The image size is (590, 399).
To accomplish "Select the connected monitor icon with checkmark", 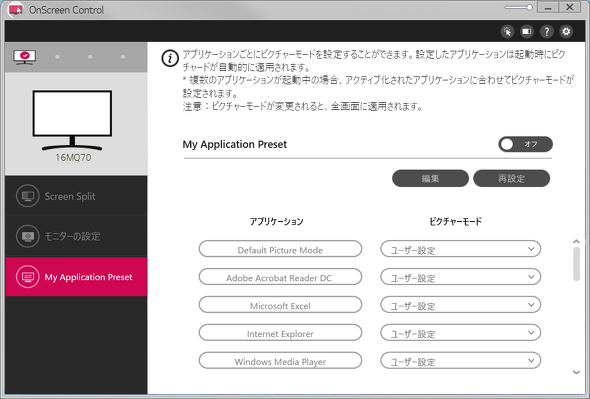I will [x=24, y=57].
